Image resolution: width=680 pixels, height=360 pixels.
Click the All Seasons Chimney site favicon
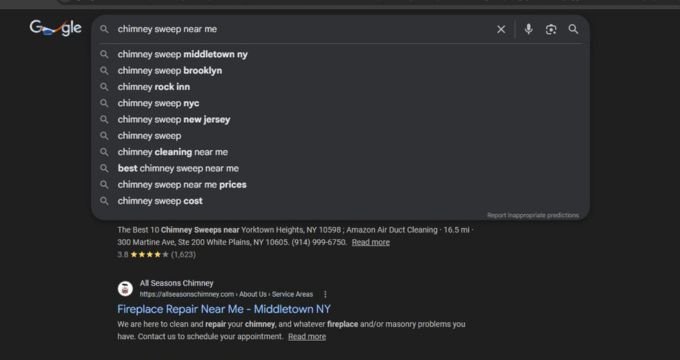click(125, 289)
